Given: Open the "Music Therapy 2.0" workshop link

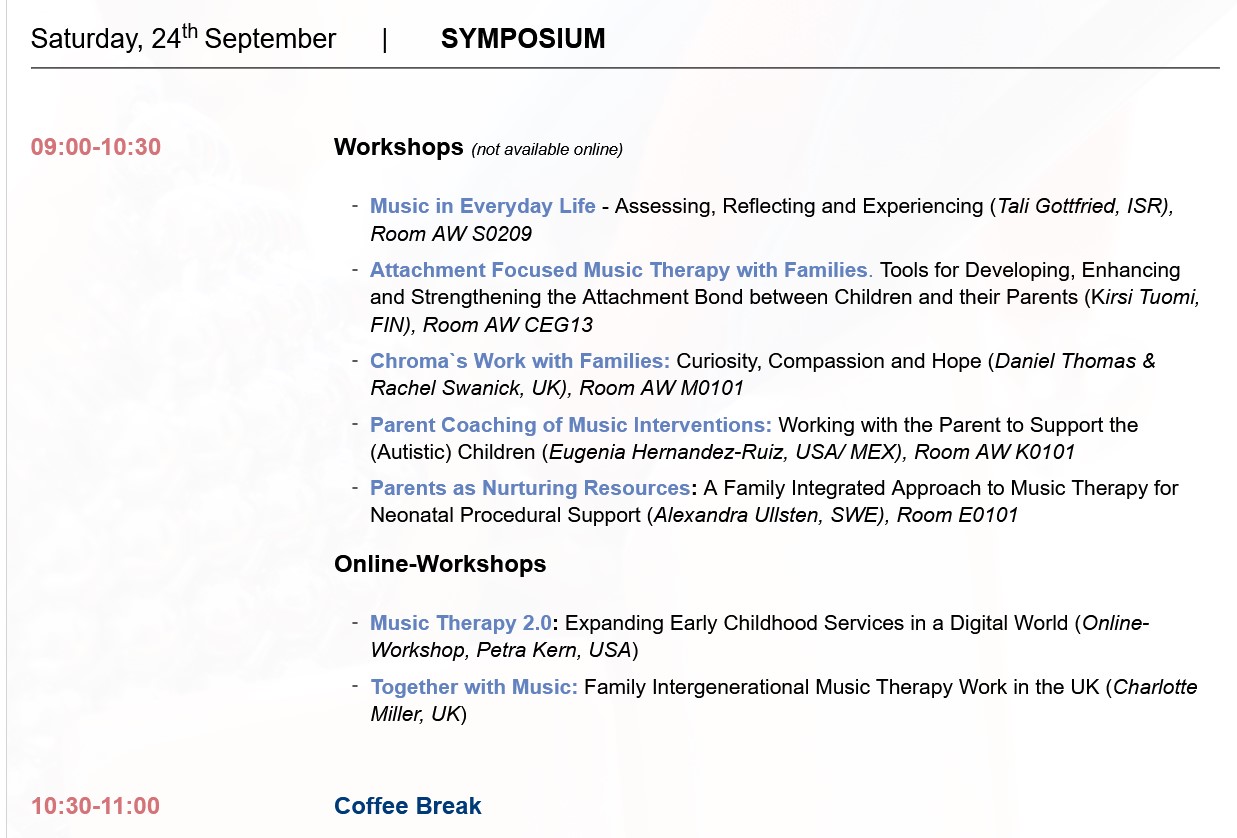Looking at the screenshot, I should [460, 623].
